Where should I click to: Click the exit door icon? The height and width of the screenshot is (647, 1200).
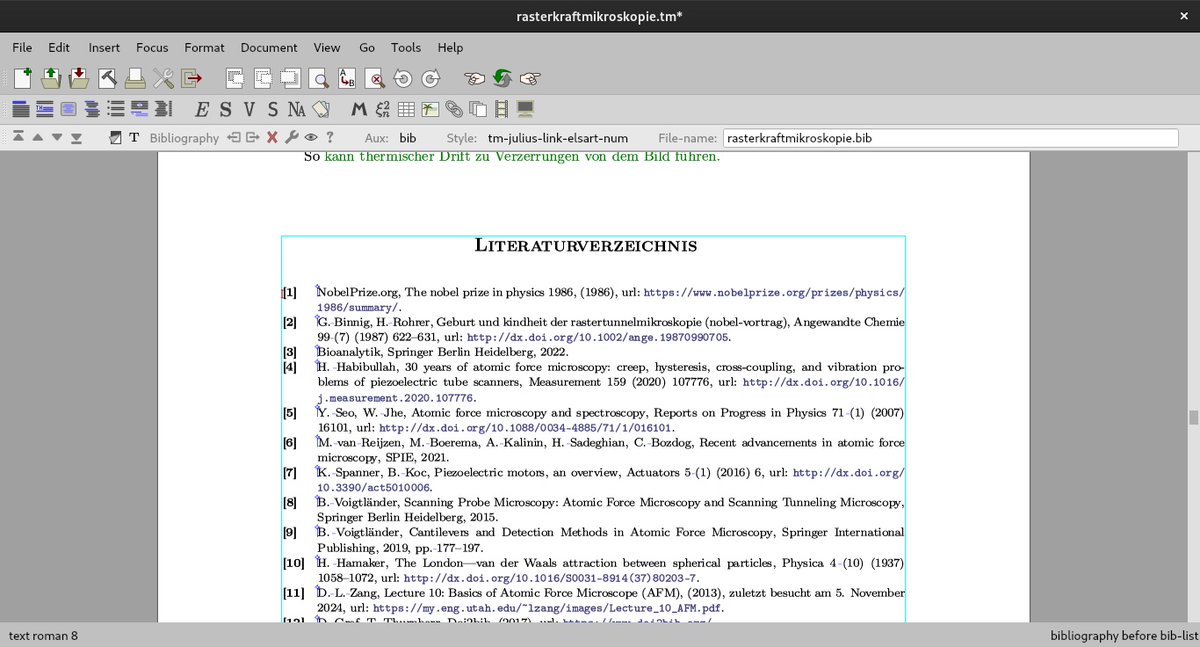191,77
